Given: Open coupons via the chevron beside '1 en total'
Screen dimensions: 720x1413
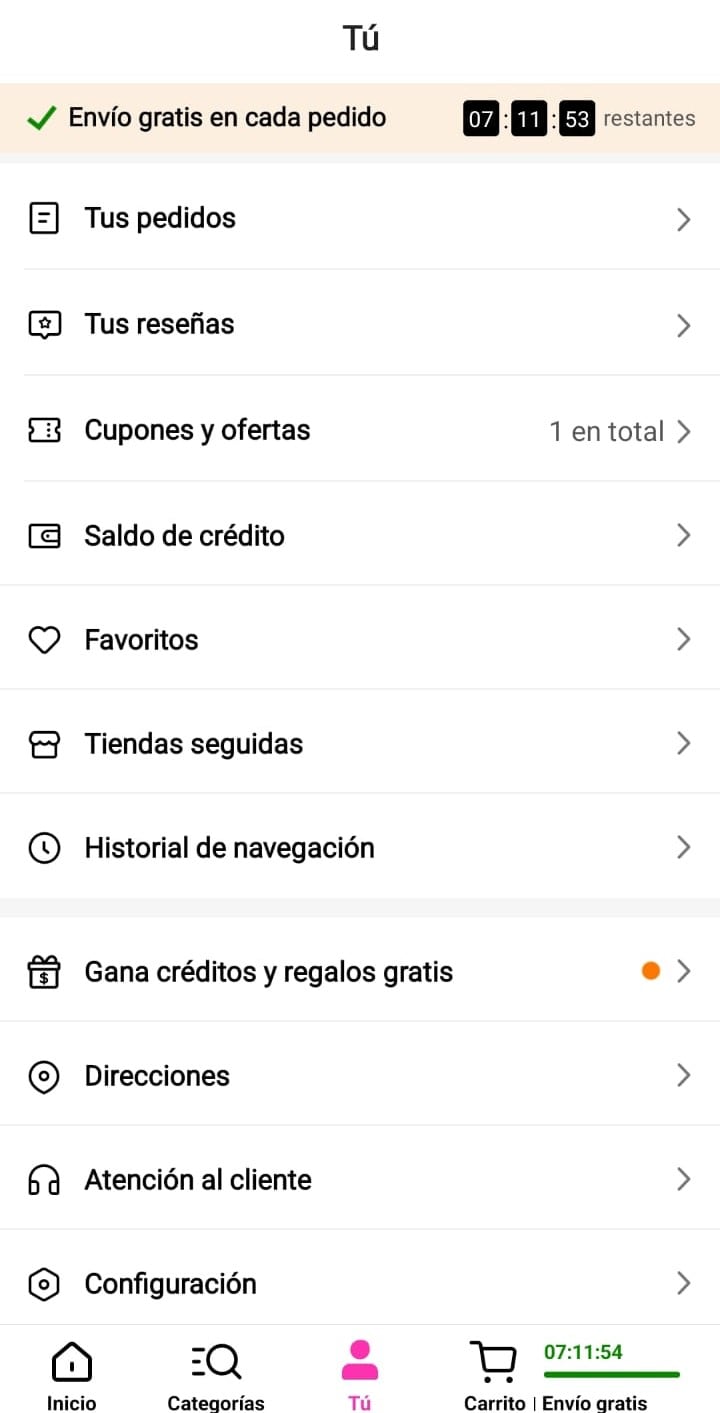Looking at the screenshot, I should 684,431.
